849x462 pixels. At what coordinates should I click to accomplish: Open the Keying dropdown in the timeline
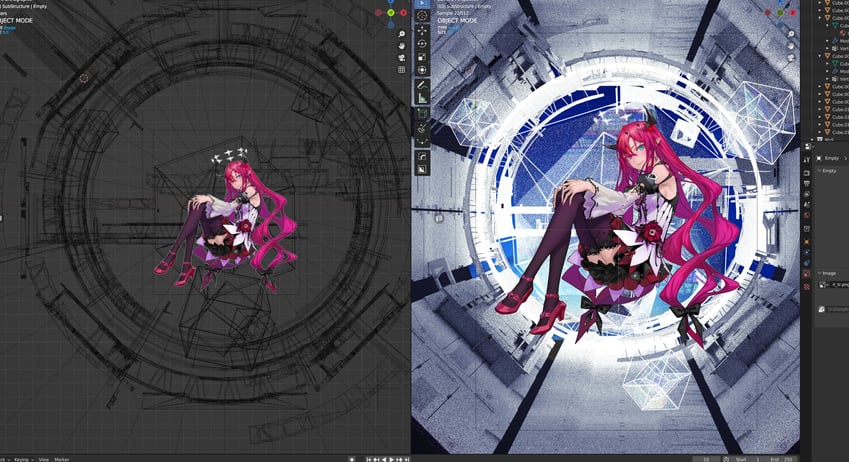point(23,459)
